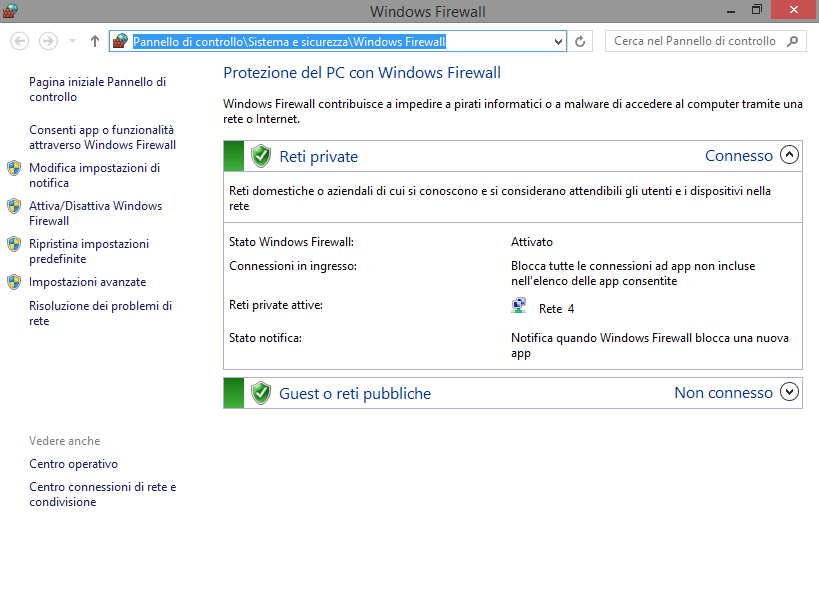Open Consenti app o funzionalità attraverso Windows Firewall

102,137
